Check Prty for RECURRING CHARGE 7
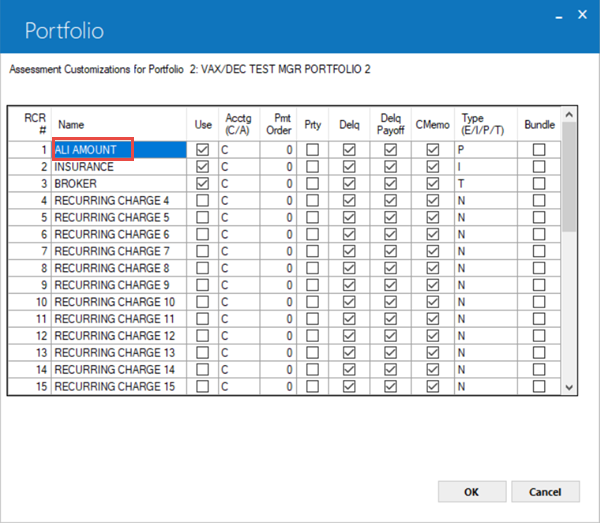This screenshot has height=523, width=600. [313, 251]
